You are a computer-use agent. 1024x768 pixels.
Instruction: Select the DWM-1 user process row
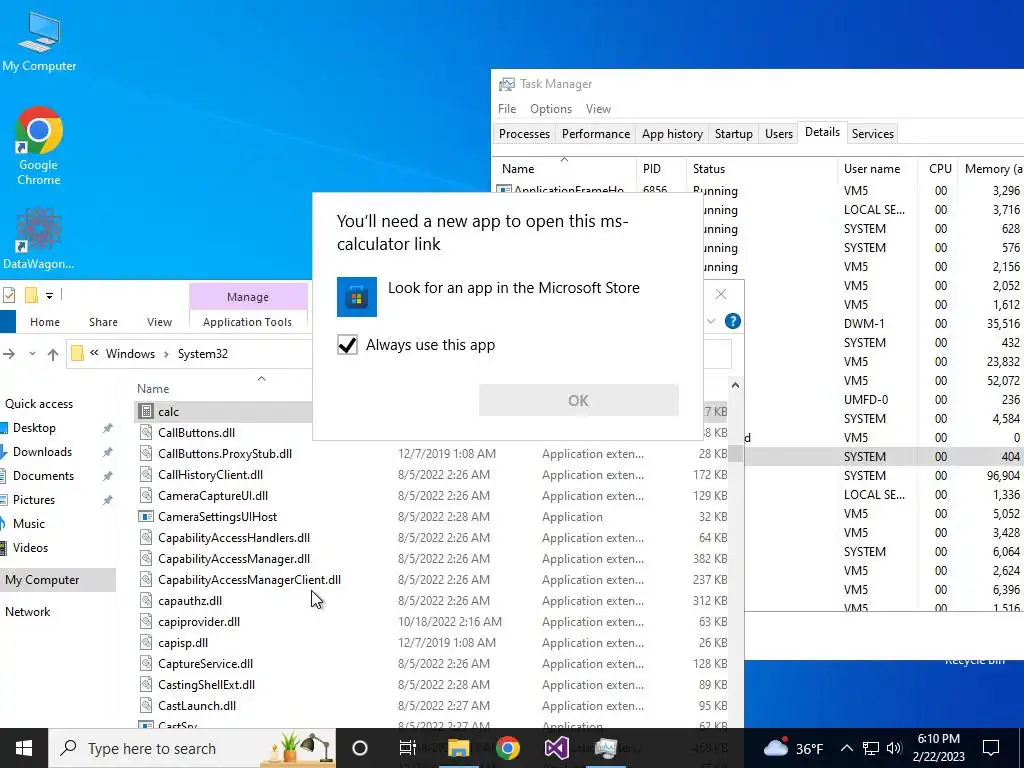[884, 324]
